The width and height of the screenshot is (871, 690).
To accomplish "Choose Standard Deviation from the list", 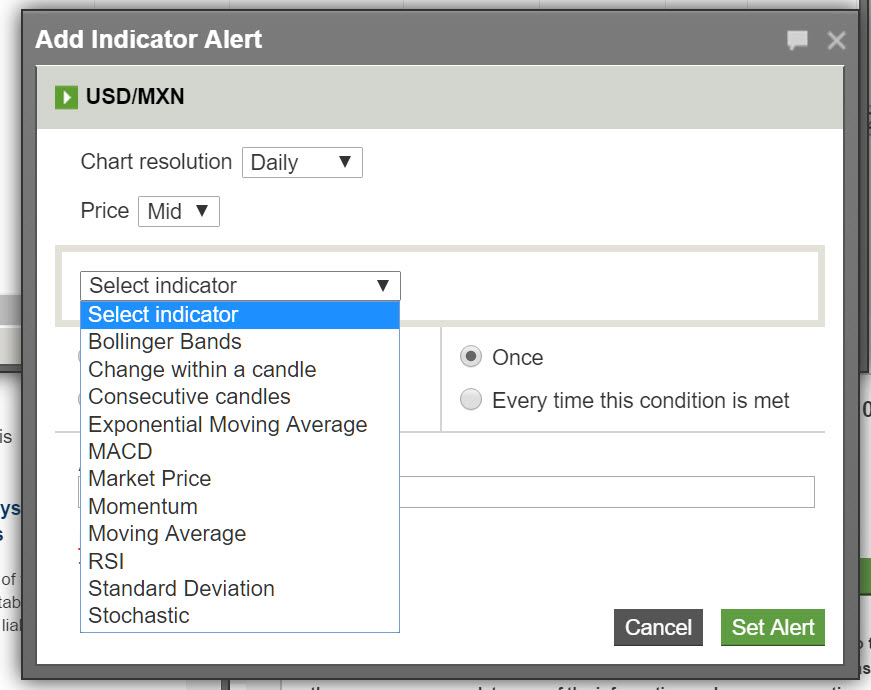I will [181, 588].
